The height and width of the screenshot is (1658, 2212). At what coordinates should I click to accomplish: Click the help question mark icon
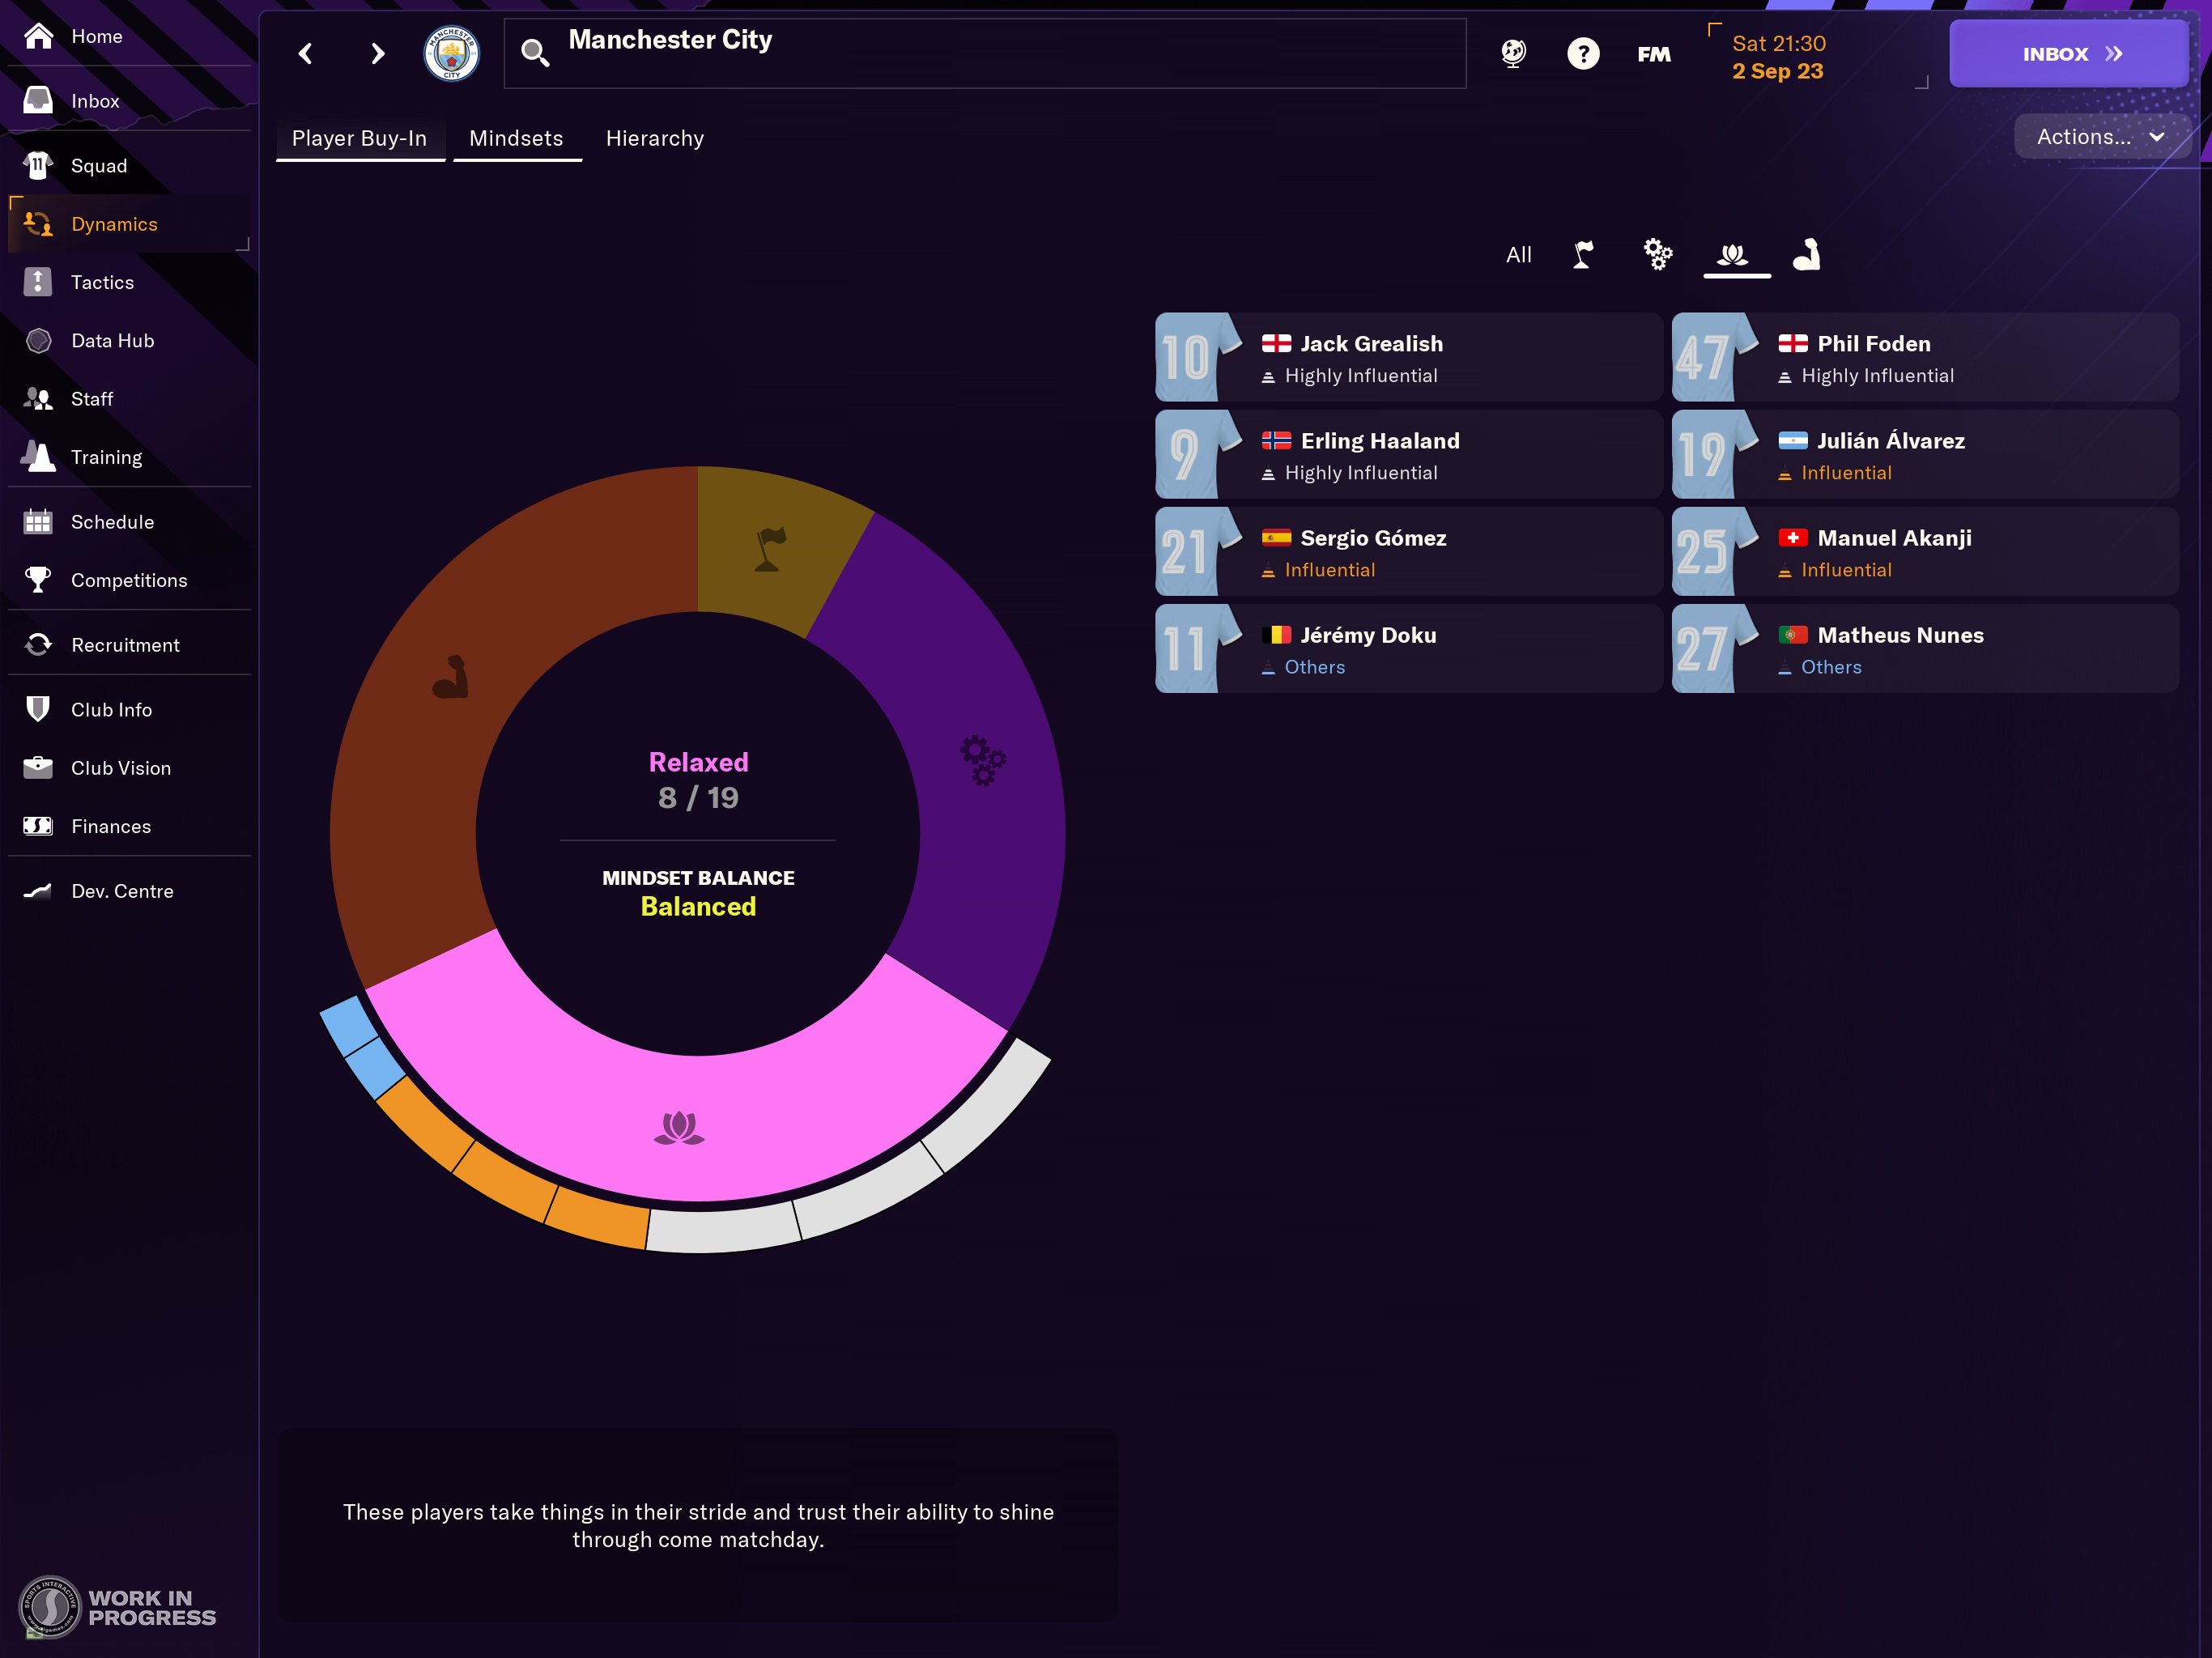[1583, 54]
